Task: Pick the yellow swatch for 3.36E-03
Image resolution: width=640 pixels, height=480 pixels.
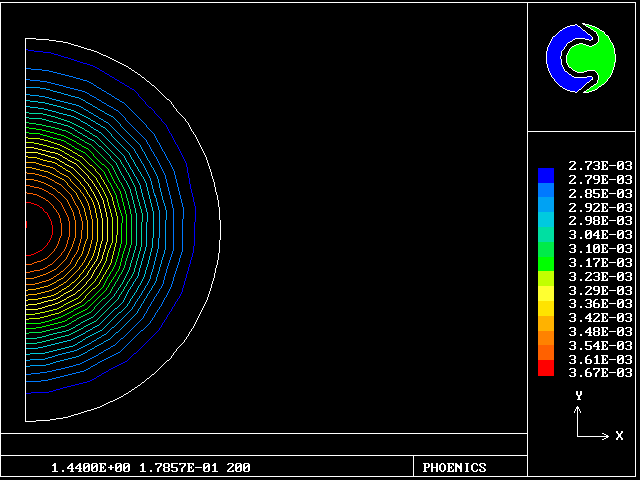Action: click(x=545, y=304)
